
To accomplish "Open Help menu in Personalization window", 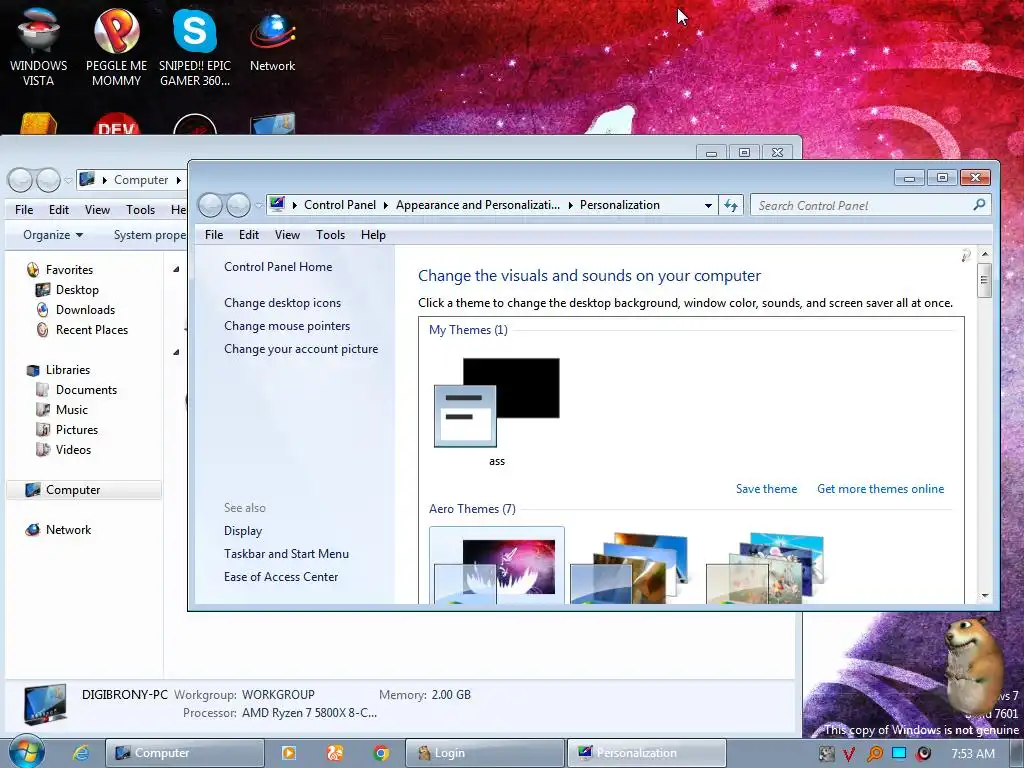I will [373, 235].
